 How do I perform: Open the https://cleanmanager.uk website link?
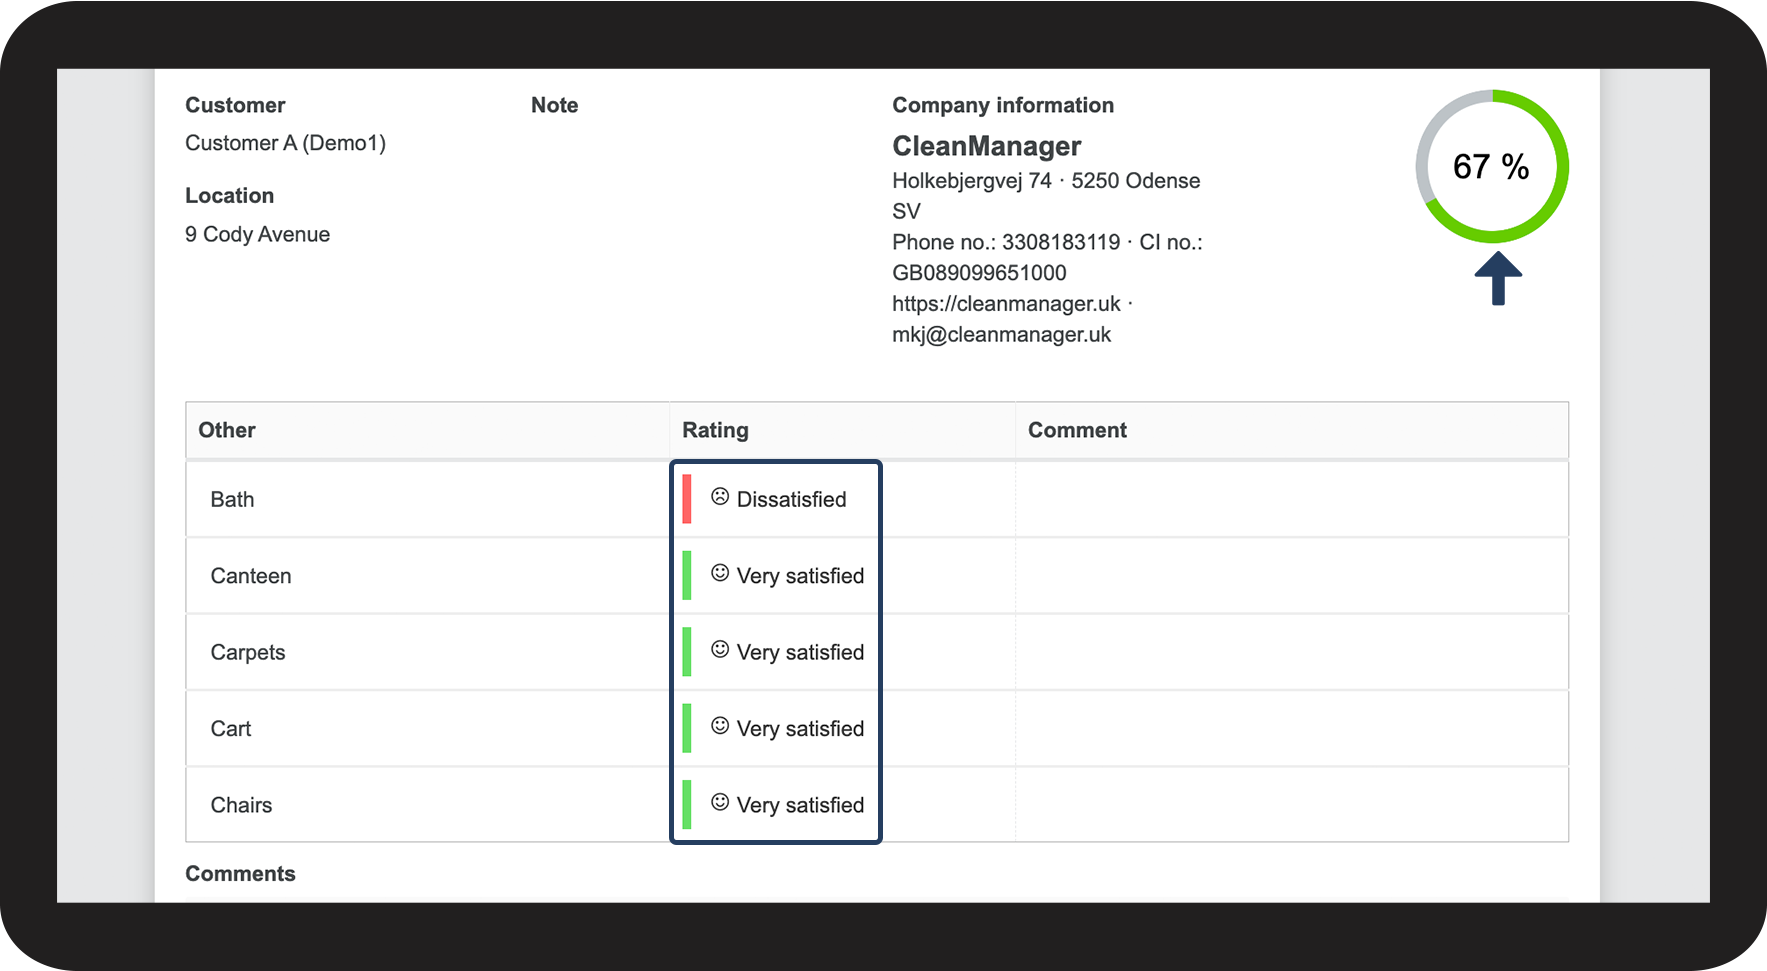pos(1006,304)
